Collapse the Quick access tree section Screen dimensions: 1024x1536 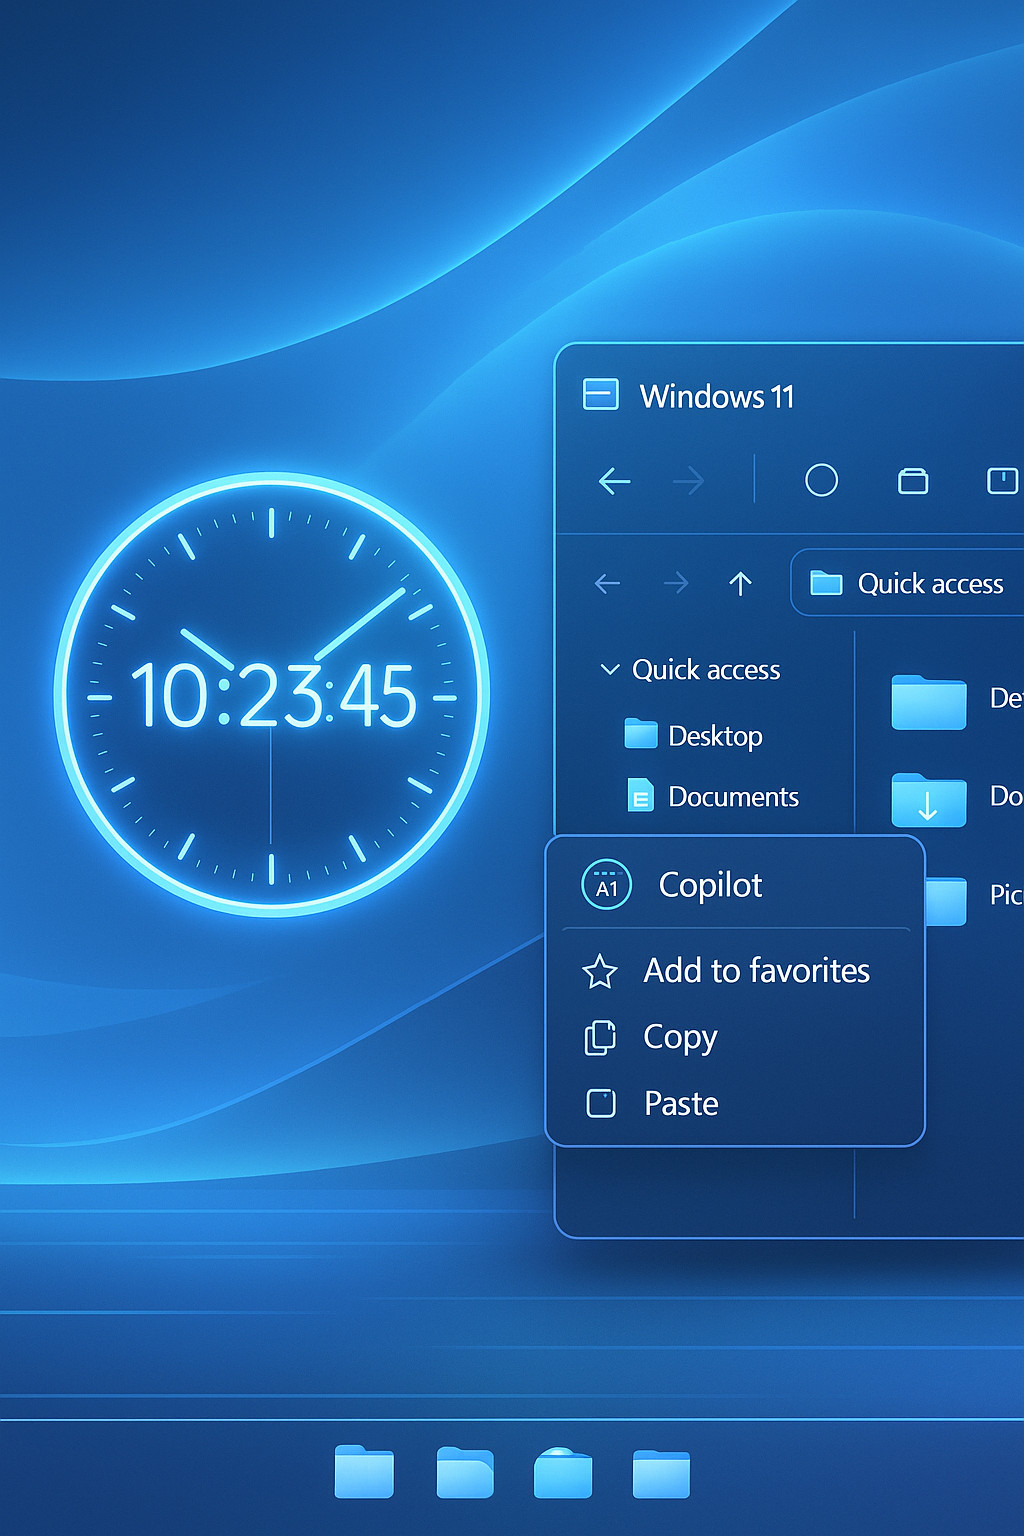[x=611, y=670]
